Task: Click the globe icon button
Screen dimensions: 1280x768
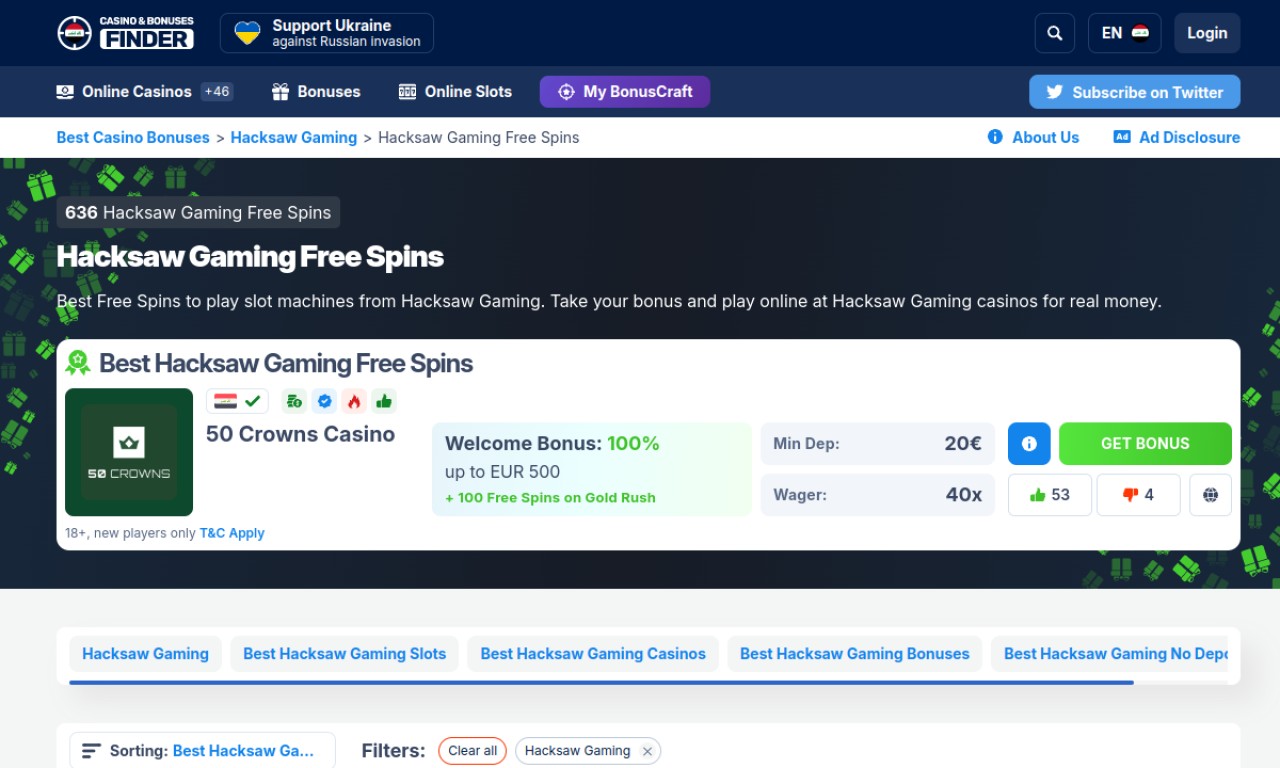Action: point(1210,495)
